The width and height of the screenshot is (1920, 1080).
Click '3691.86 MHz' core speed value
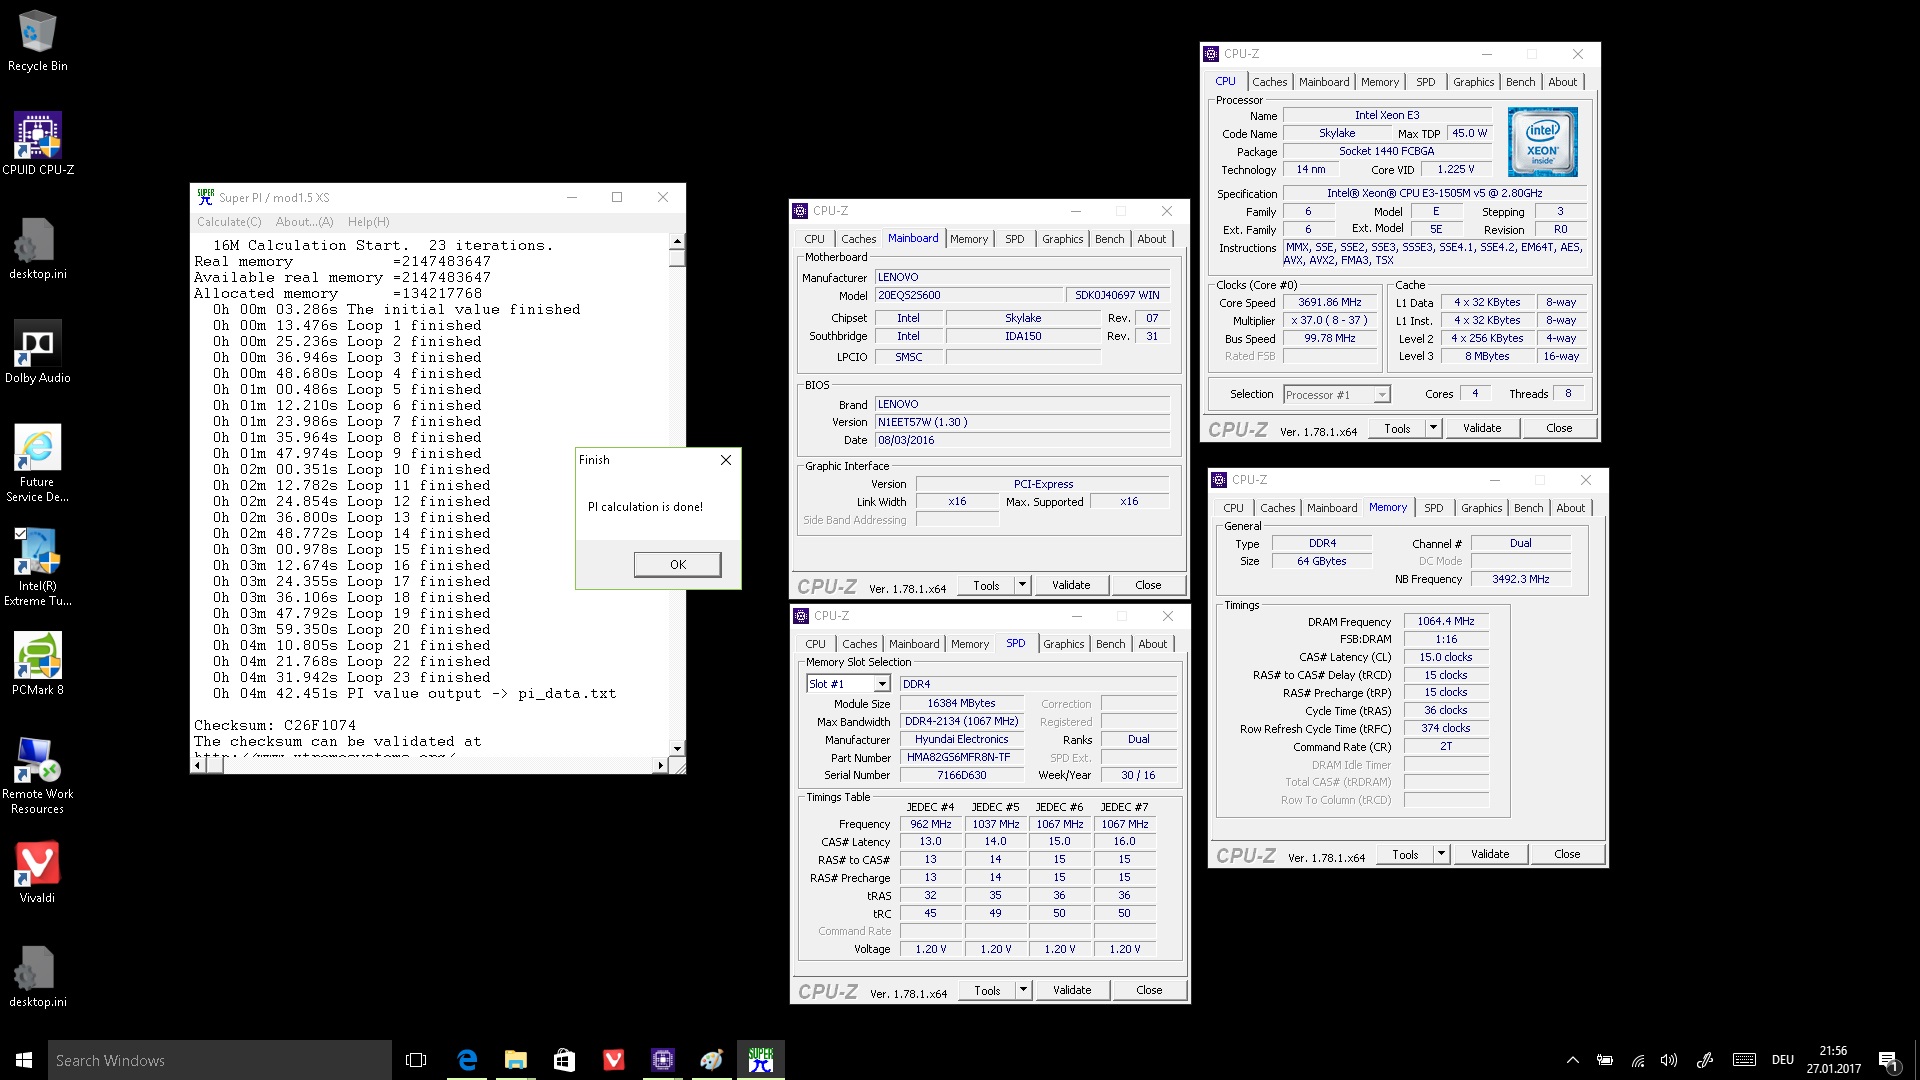pos(1329,302)
